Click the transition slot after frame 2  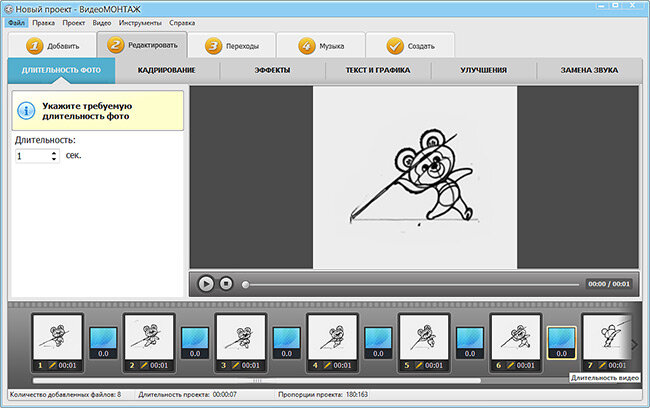click(195, 342)
